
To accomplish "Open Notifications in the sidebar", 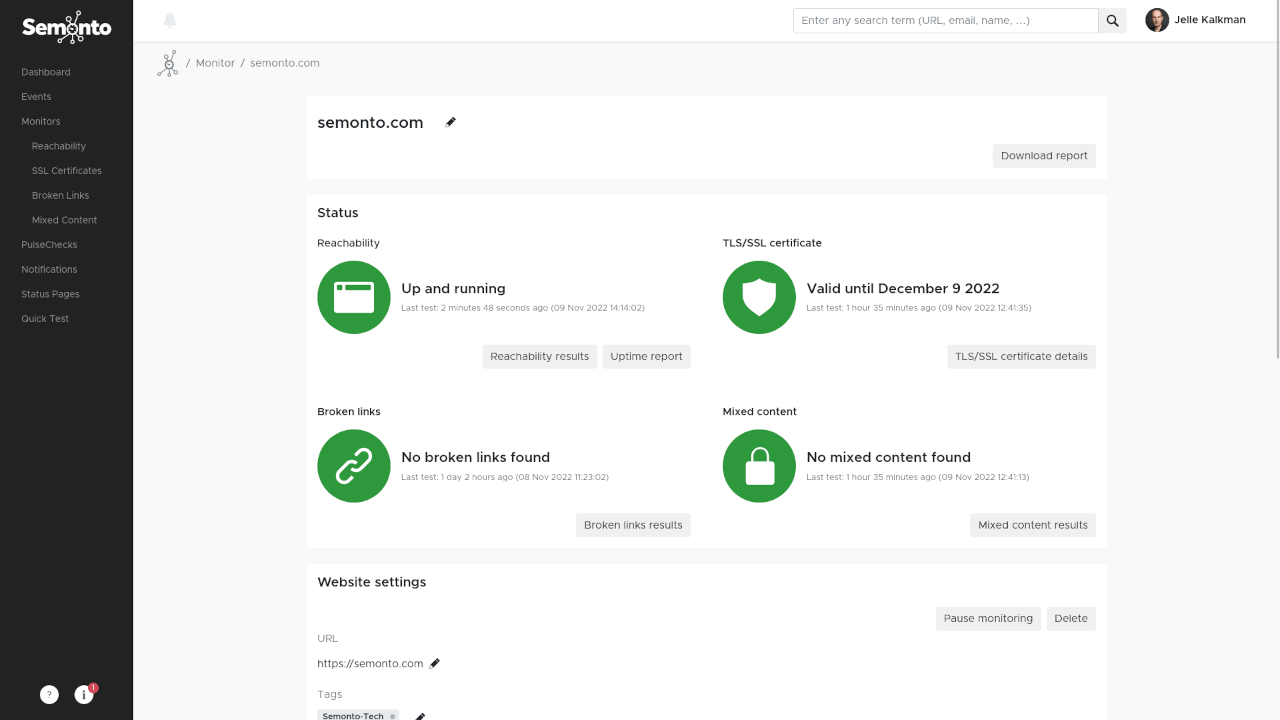I will [x=49, y=269].
